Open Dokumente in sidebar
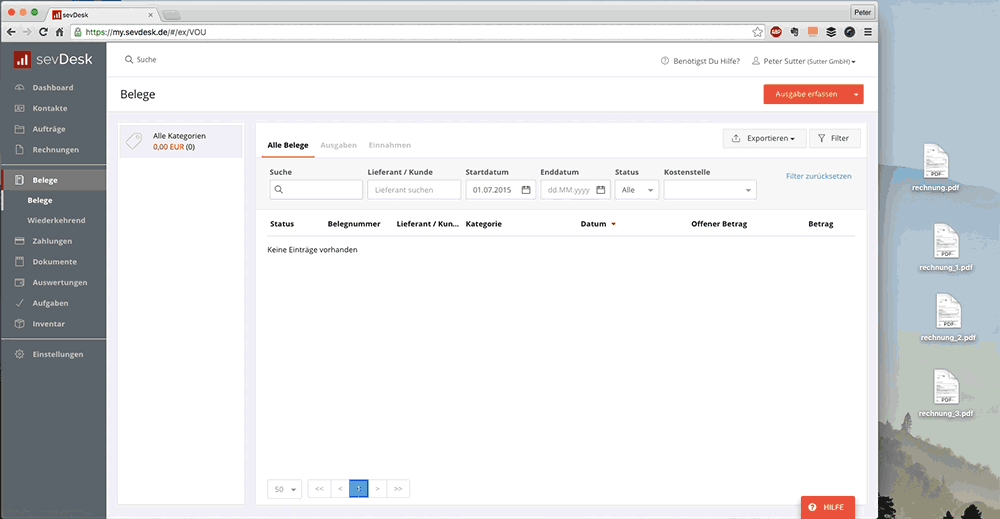Viewport: 1000px width, 519px height. tap(54, 262)
